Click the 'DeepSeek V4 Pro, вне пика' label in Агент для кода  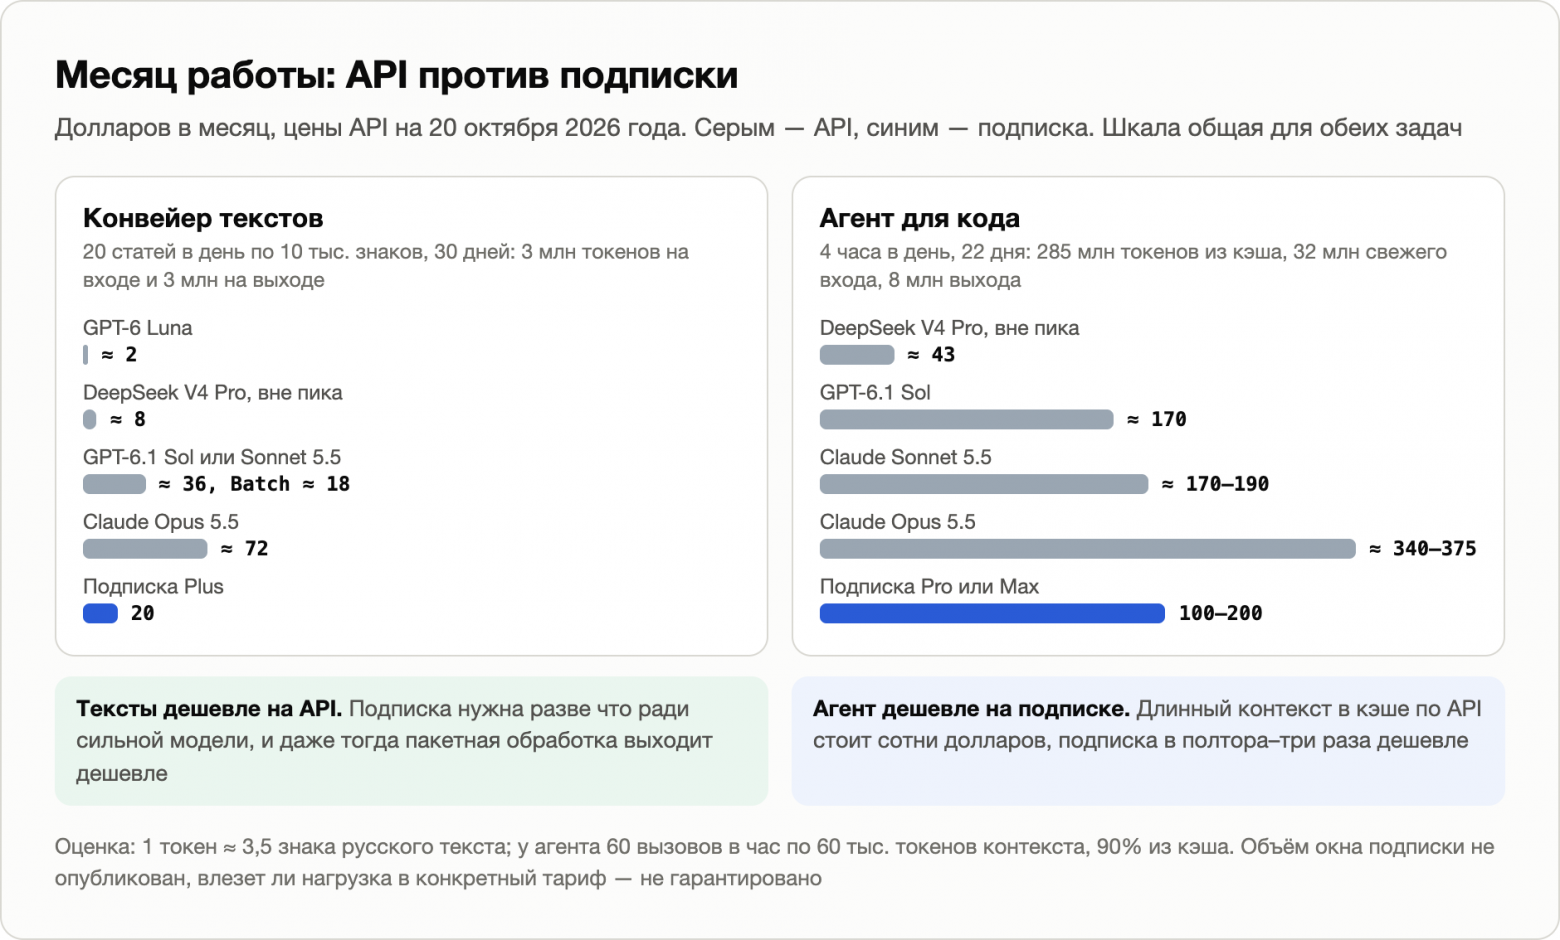point(950,328)
